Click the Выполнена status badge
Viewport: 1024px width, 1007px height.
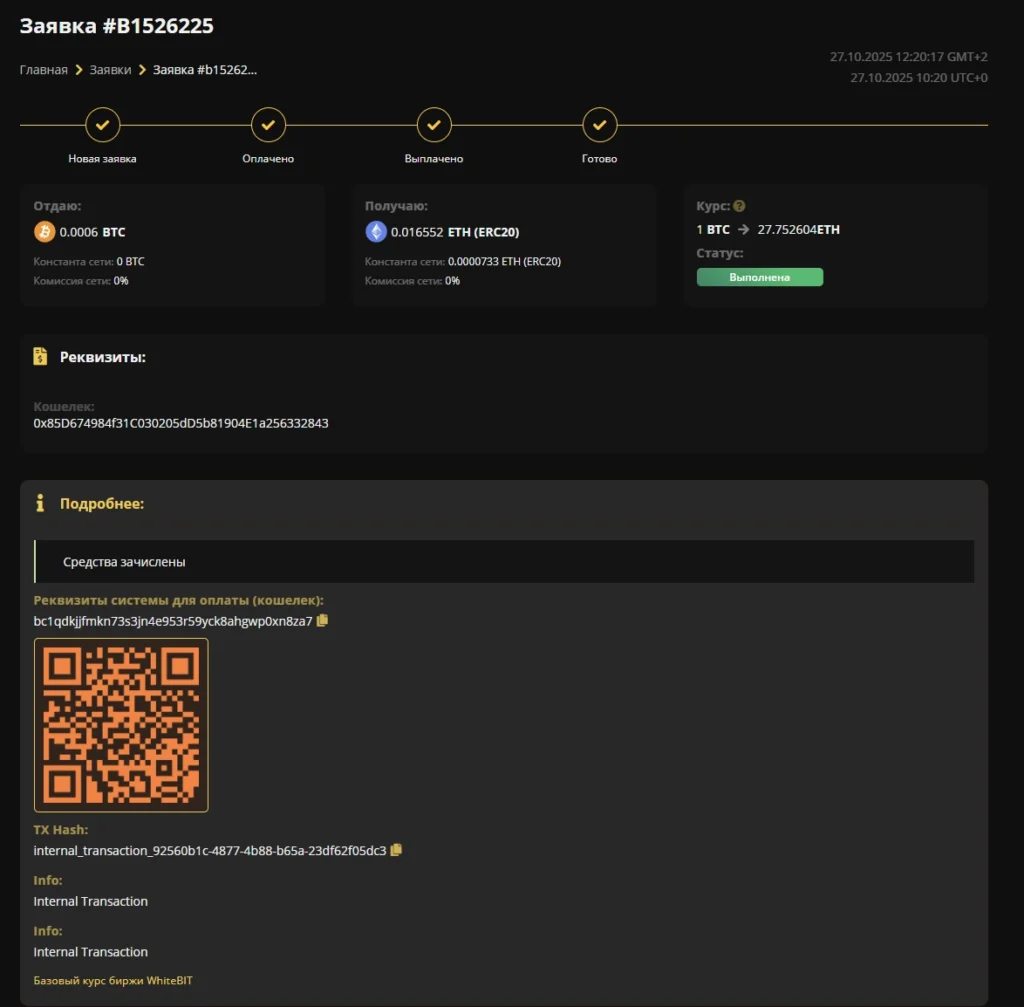(760, 277)
